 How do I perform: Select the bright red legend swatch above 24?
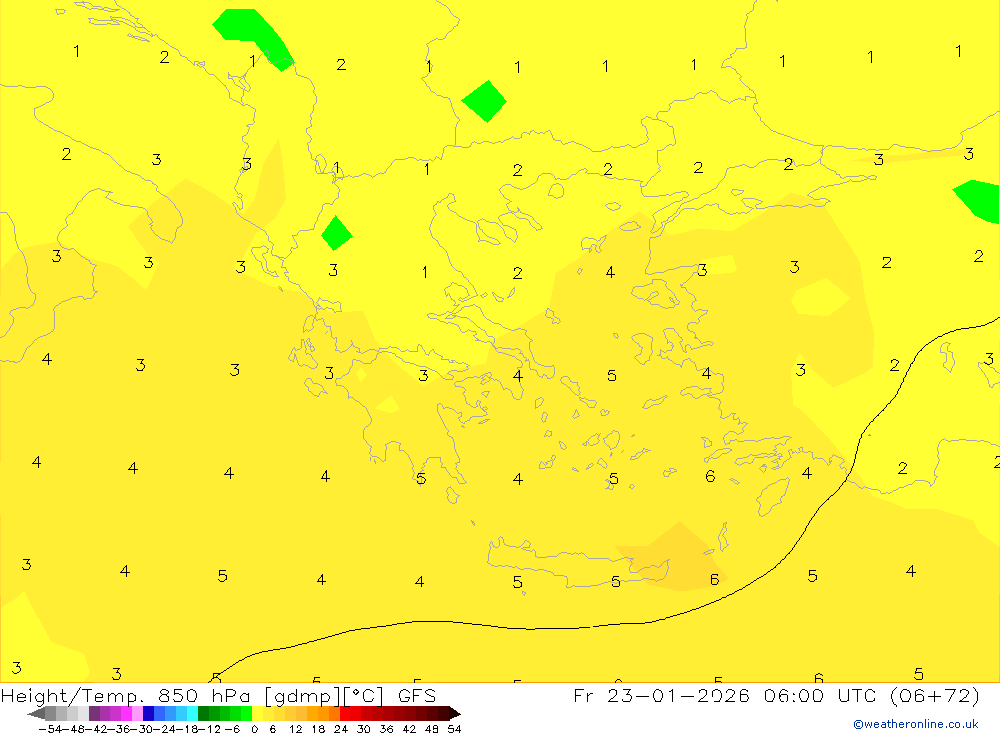345,713
